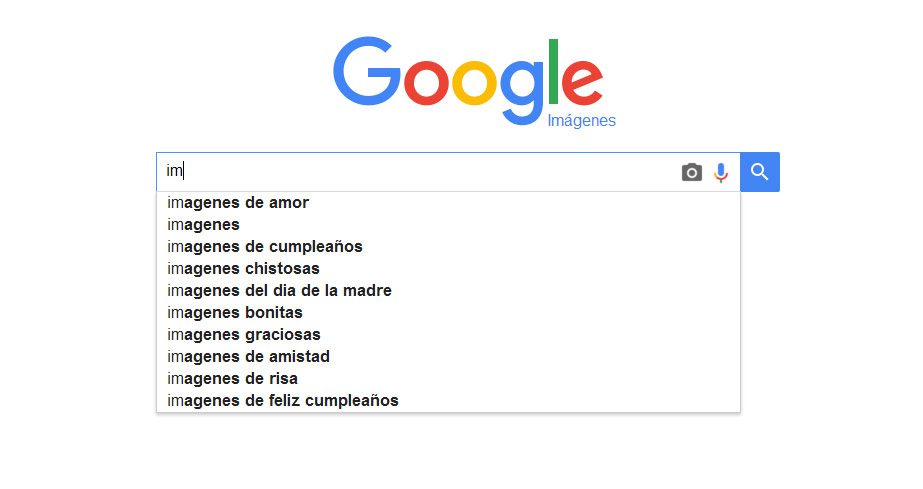Click the blue capital G in the logo
Image resolution: width=923 pixels, height=489 pixels.
(x=366, y=72)
